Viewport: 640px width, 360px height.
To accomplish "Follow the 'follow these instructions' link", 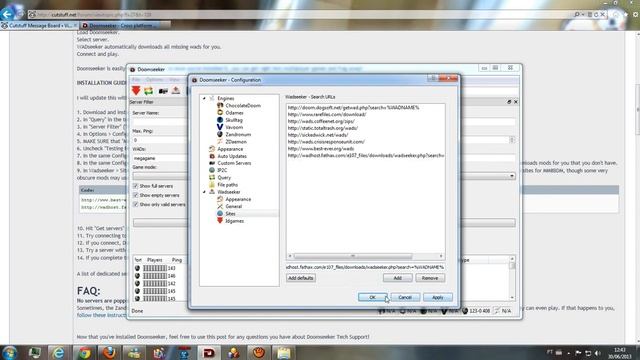I will click(x=102, y=316).
